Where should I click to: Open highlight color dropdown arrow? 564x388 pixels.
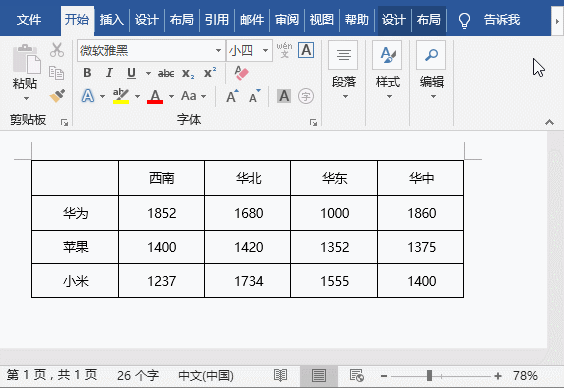pyautogui.click(x=137, y=96)
